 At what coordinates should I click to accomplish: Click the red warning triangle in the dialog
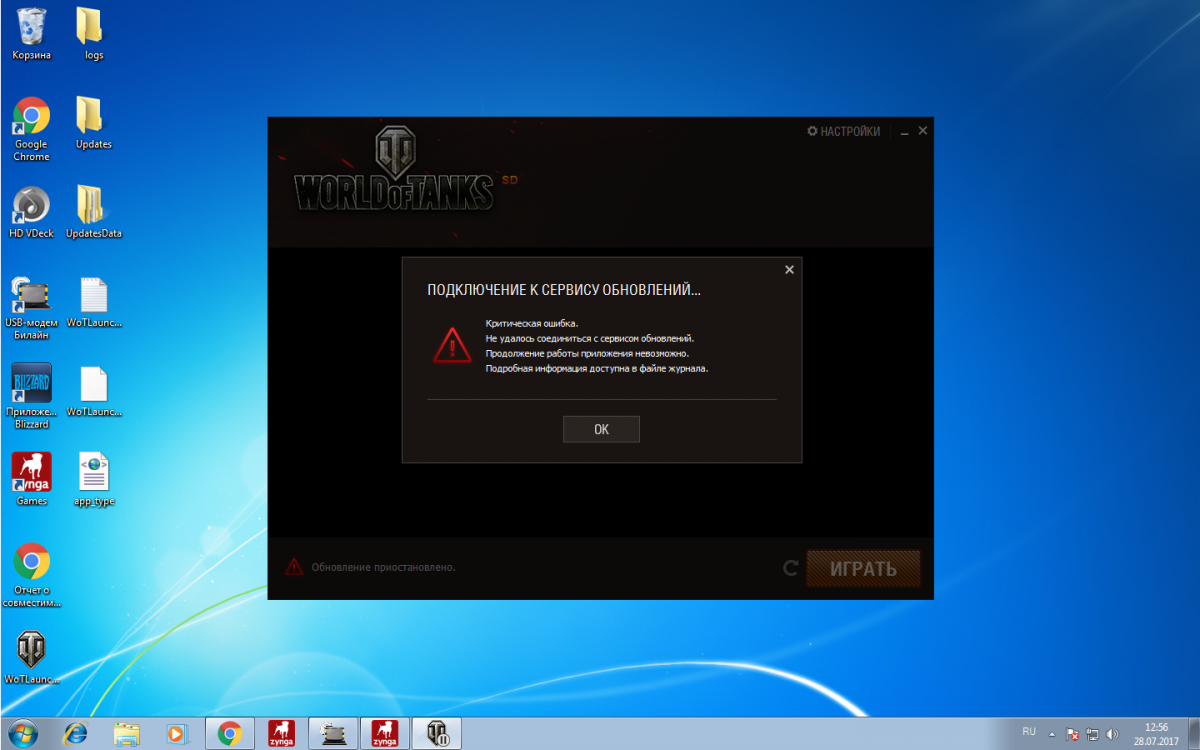[452, 345]
